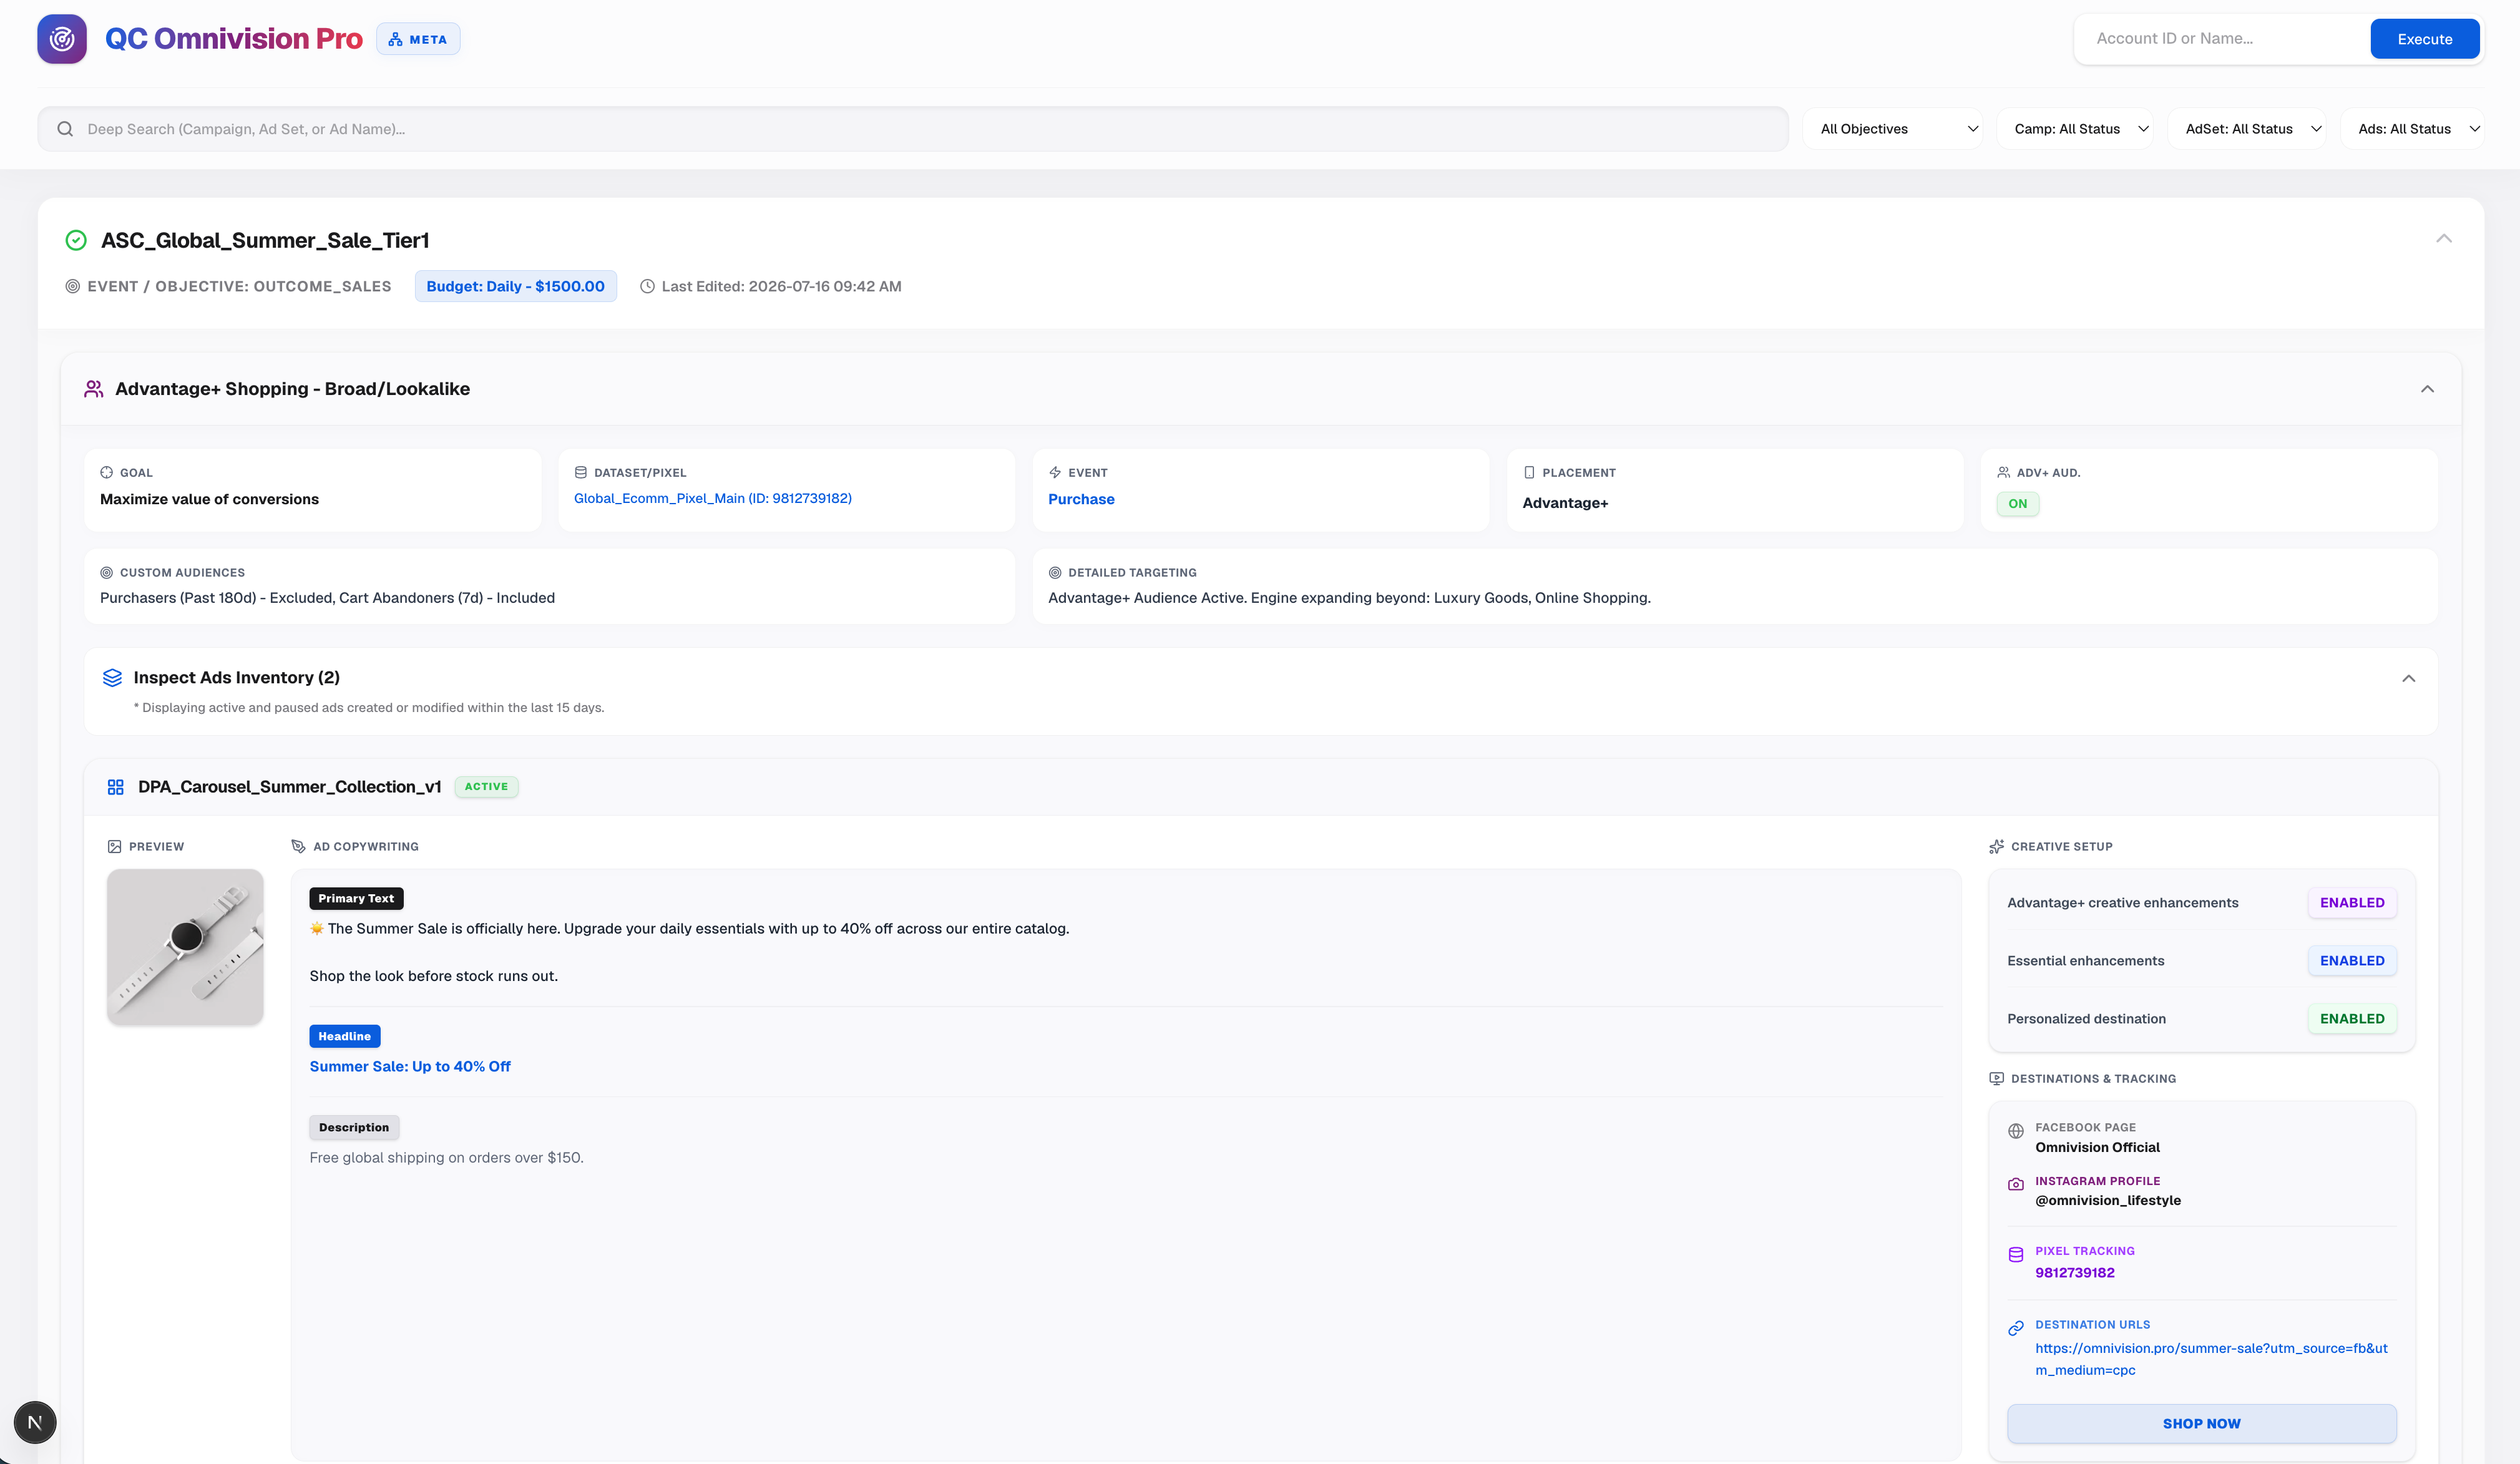The width and height of the screenshot is (2520, 1464).
Task: Click the AD COPYWRITING pen icon
Action: click(298, 846)
